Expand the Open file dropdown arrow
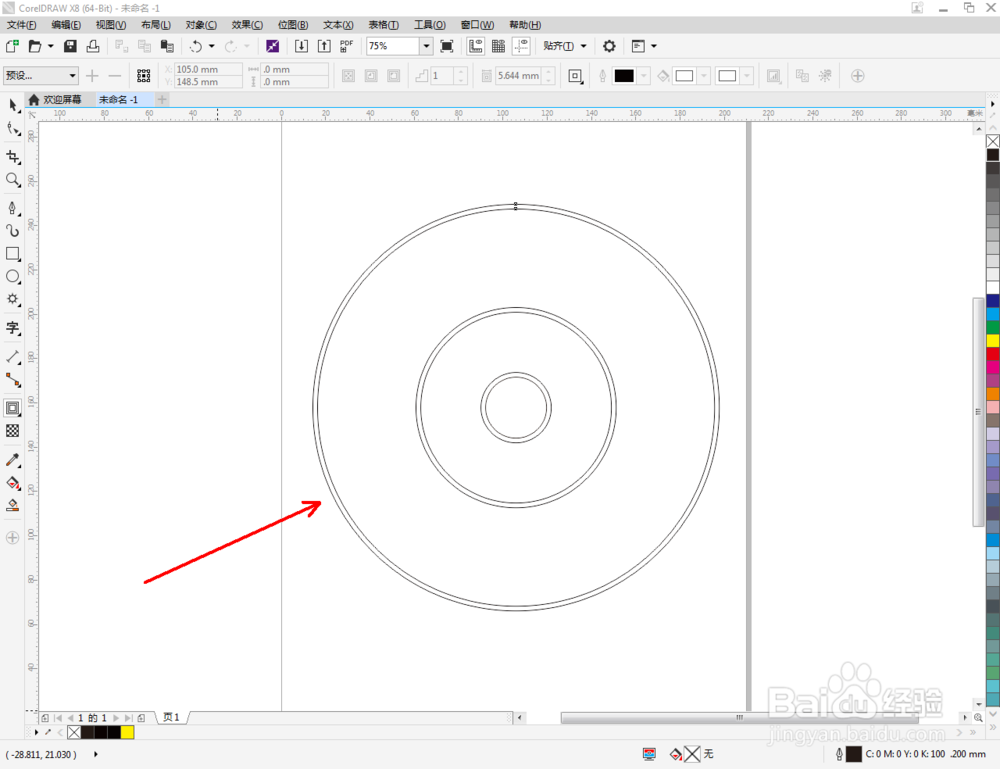 [x=50, y=46]
